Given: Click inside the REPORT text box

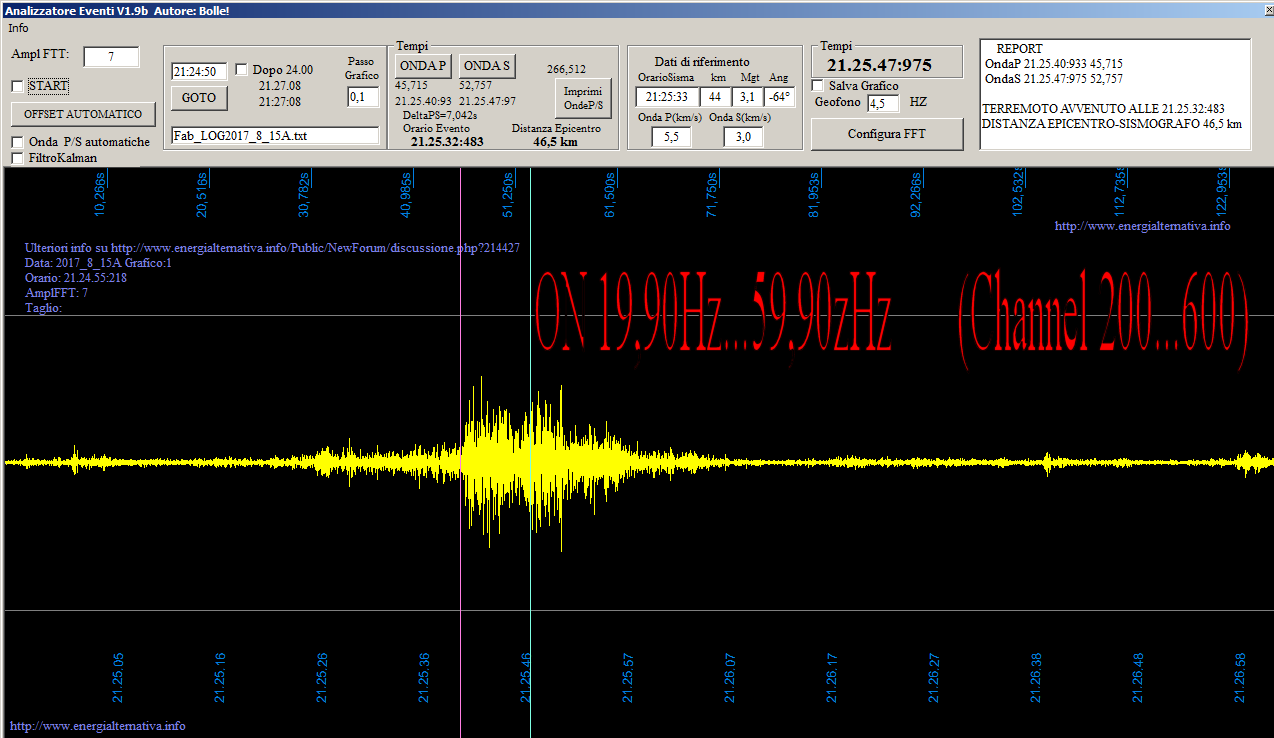Looking at the screenshot, I should pyautogui.click(x=1115, y=94).
